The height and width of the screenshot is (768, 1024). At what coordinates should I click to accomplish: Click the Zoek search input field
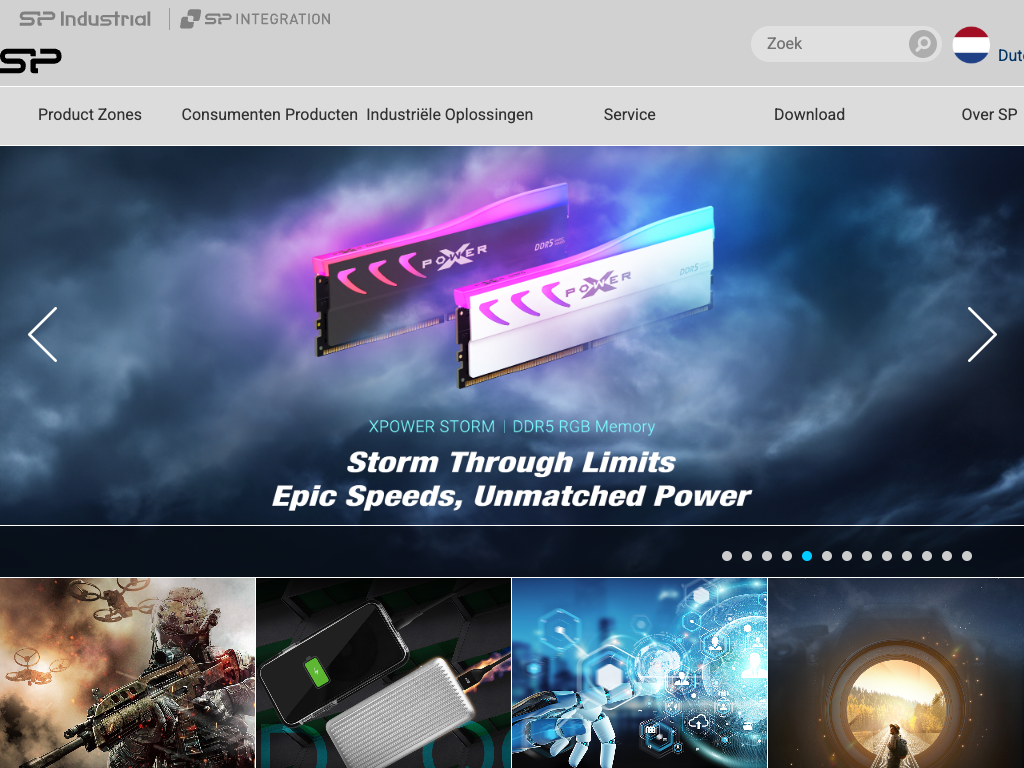(x=832, y=44)
